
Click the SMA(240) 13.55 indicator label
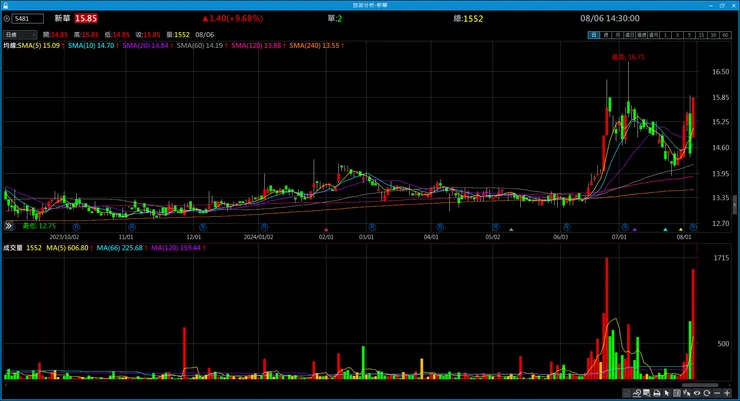pos(314,46)
